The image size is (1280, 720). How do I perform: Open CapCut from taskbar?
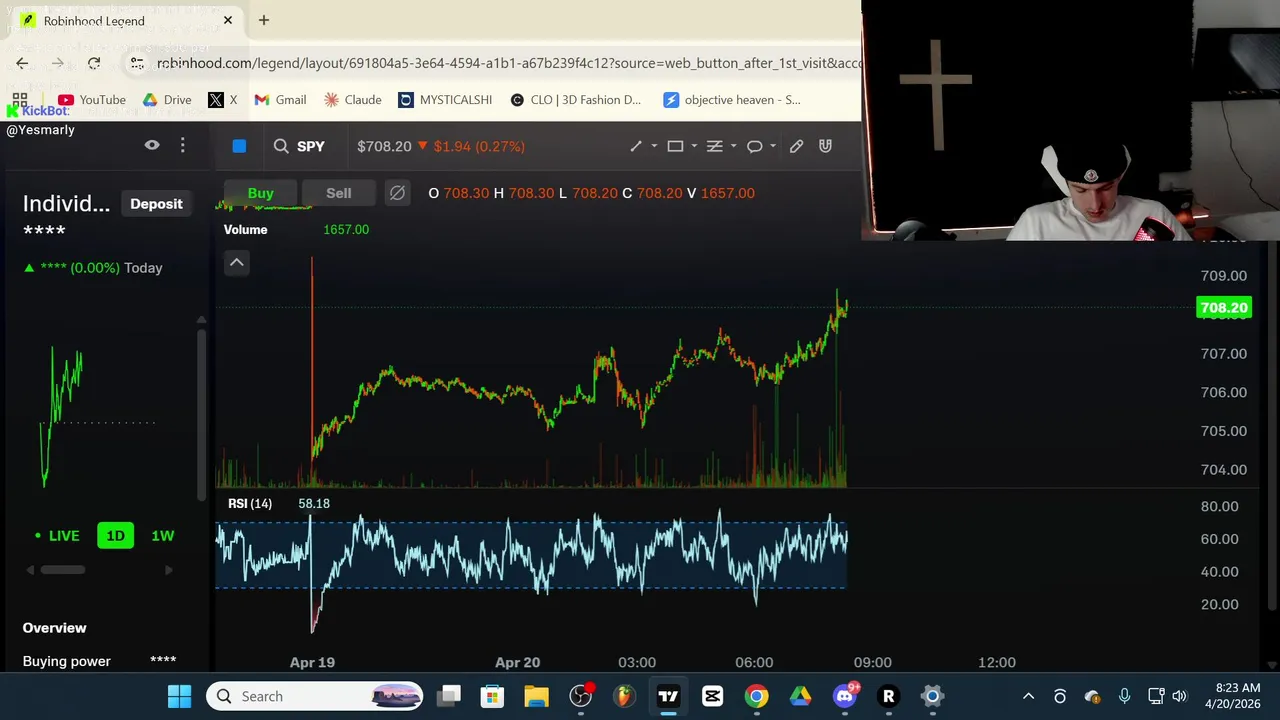[712, 696]
